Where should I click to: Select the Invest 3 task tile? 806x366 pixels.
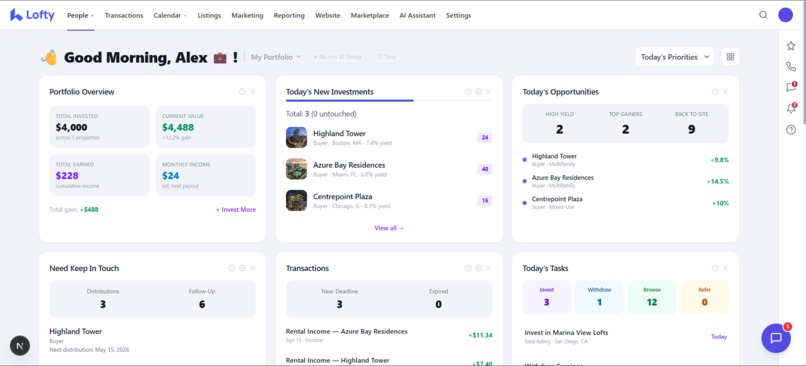(x=546, y=297)
